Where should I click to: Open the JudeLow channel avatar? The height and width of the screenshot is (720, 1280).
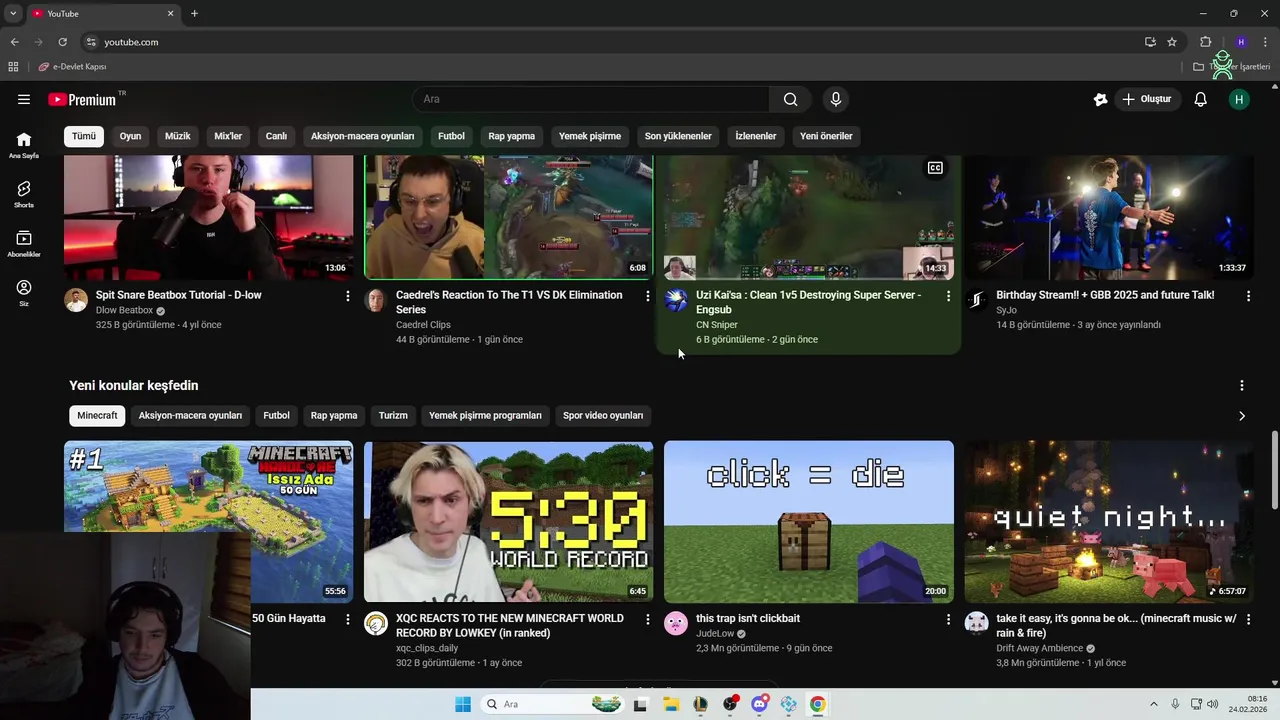coord(676,623)
